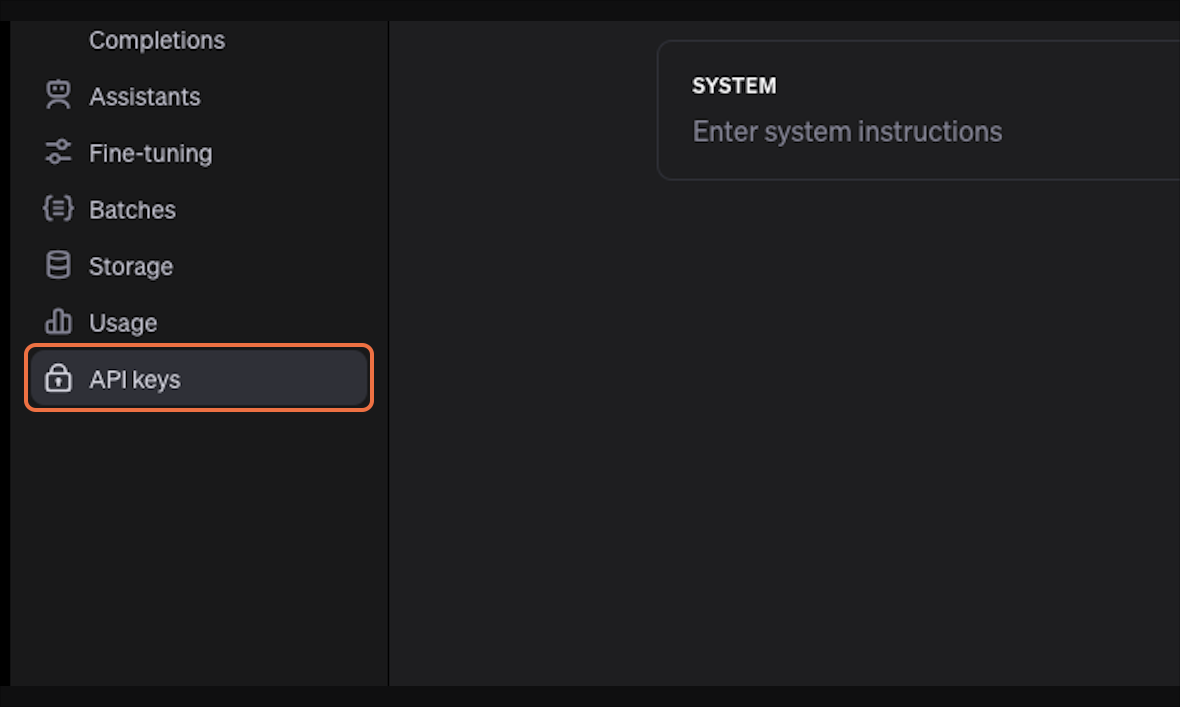Switch to the Fine-tuning section

[x=150, y=152]
